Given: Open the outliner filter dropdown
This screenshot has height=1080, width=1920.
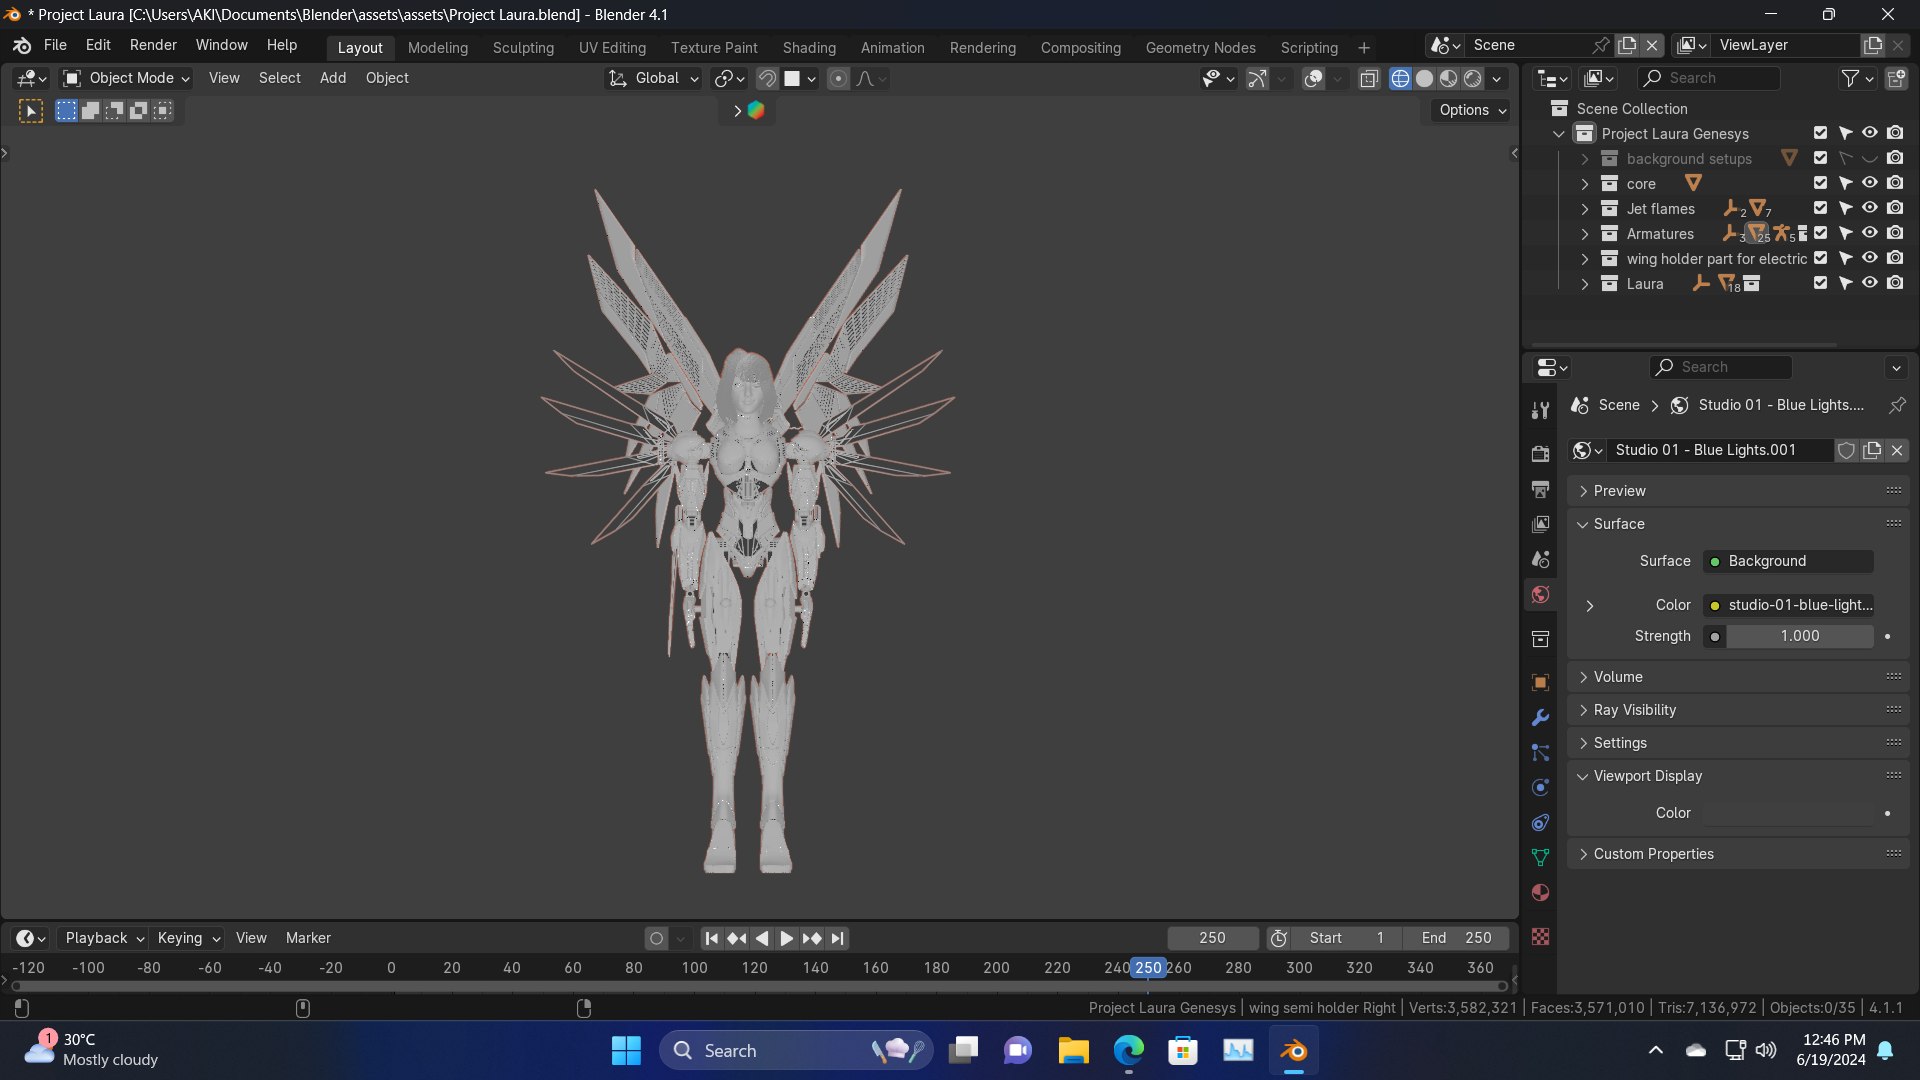Looking at the screenshot, I should [x=1857, y=78].
